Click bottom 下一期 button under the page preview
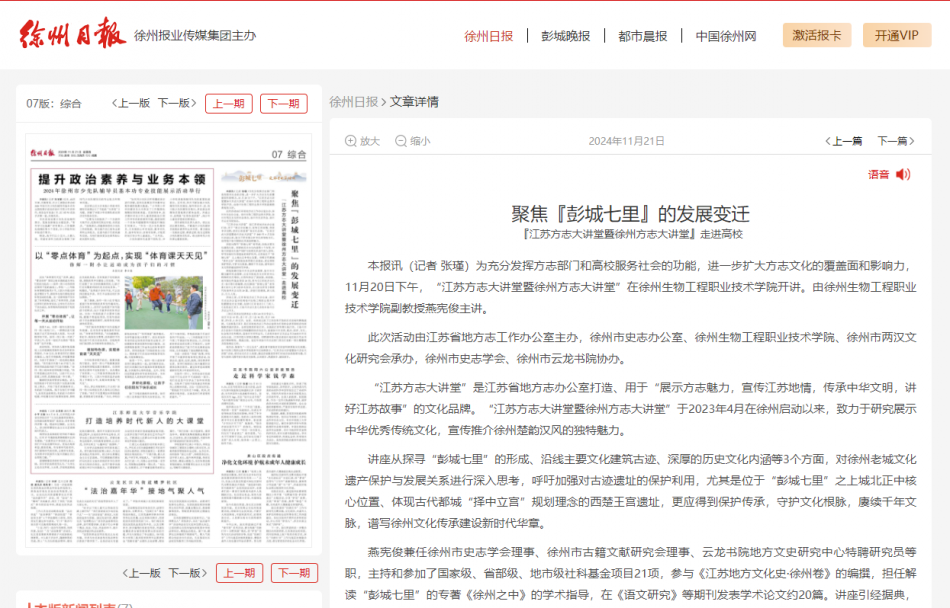The width and height of the screenshot is (950, 608). pyautogui.click(x=294, y=573)
